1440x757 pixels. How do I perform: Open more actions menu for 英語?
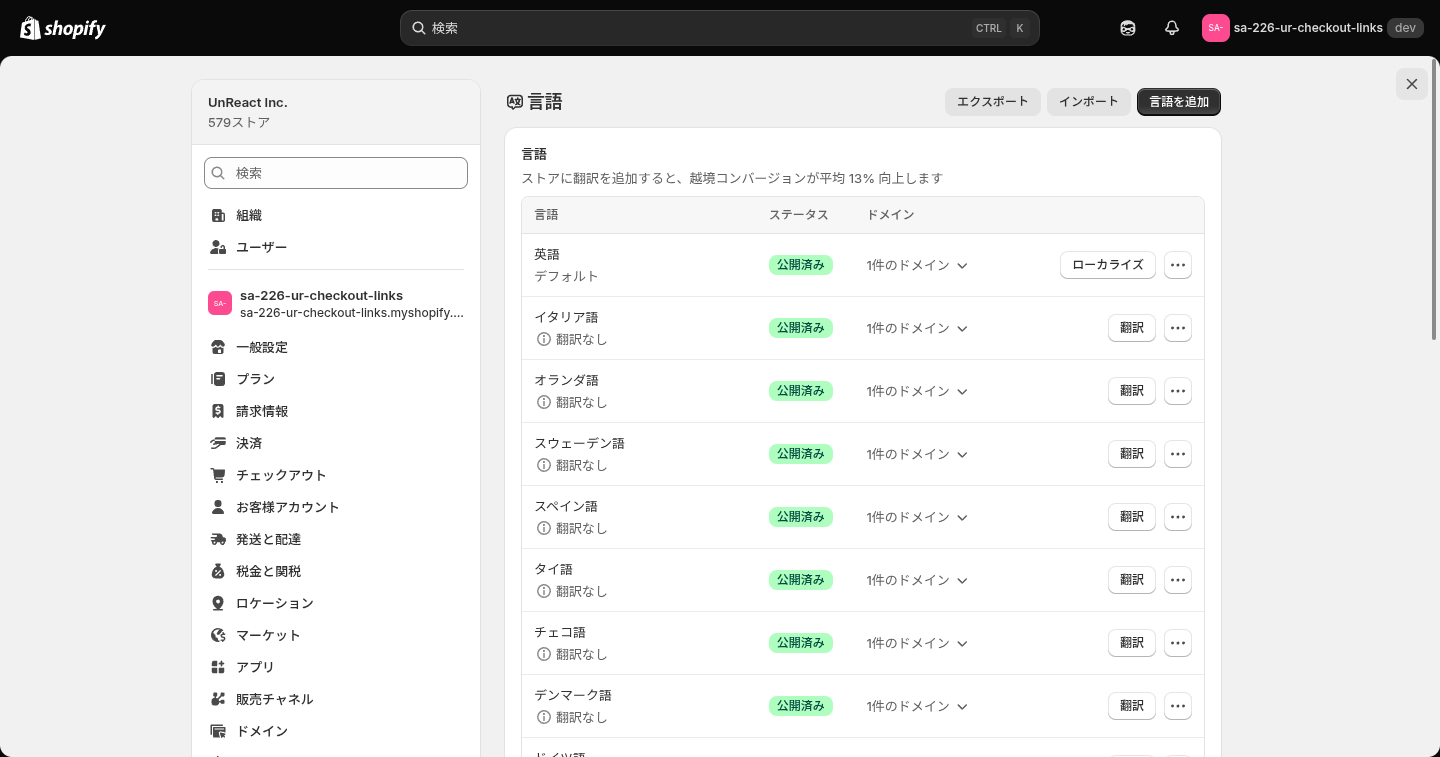pos(1178,265)
